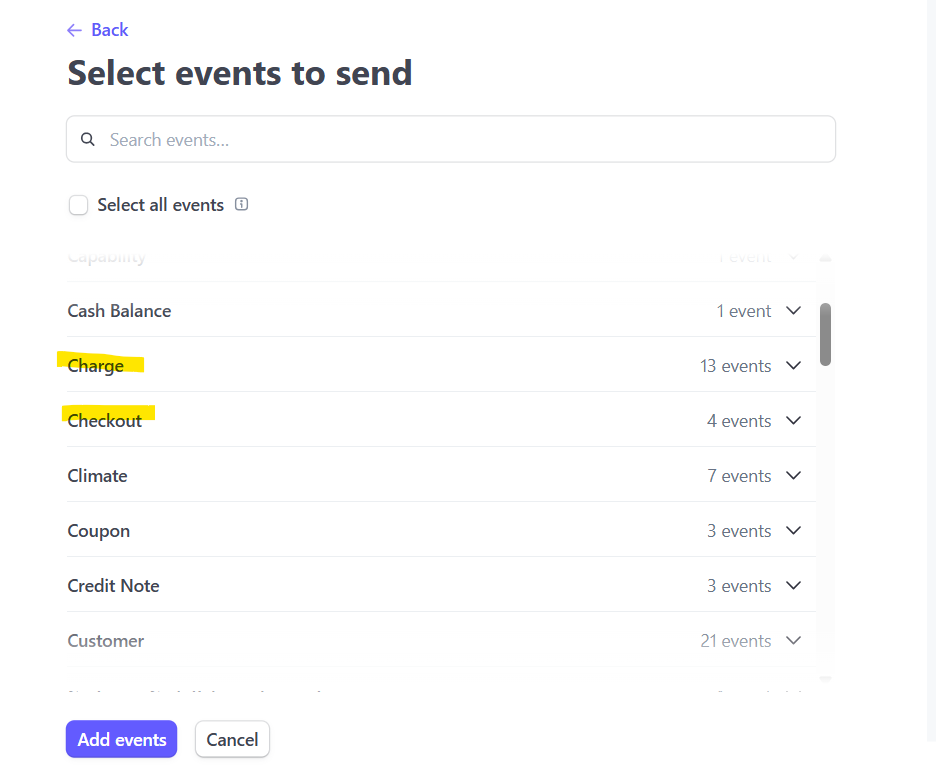Expand the Cash Balance chevron
The image size is (936, 781).
793,310
